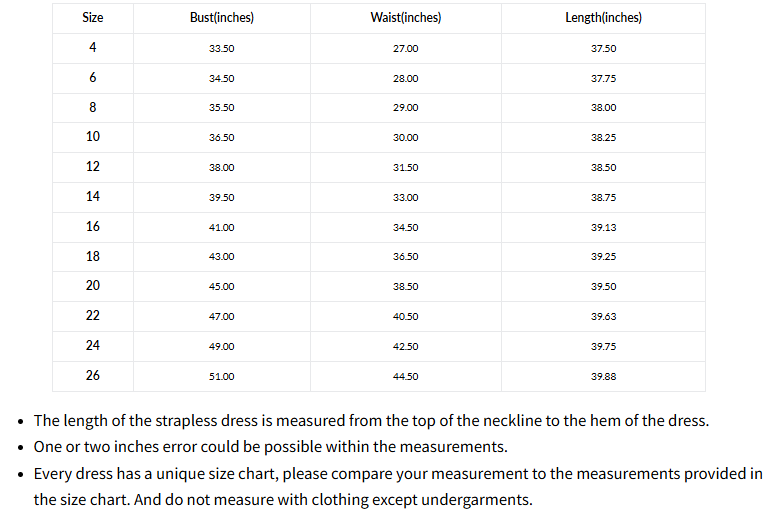Click the size 8 cell
This screenshot has height=516, width=778.
92,107
